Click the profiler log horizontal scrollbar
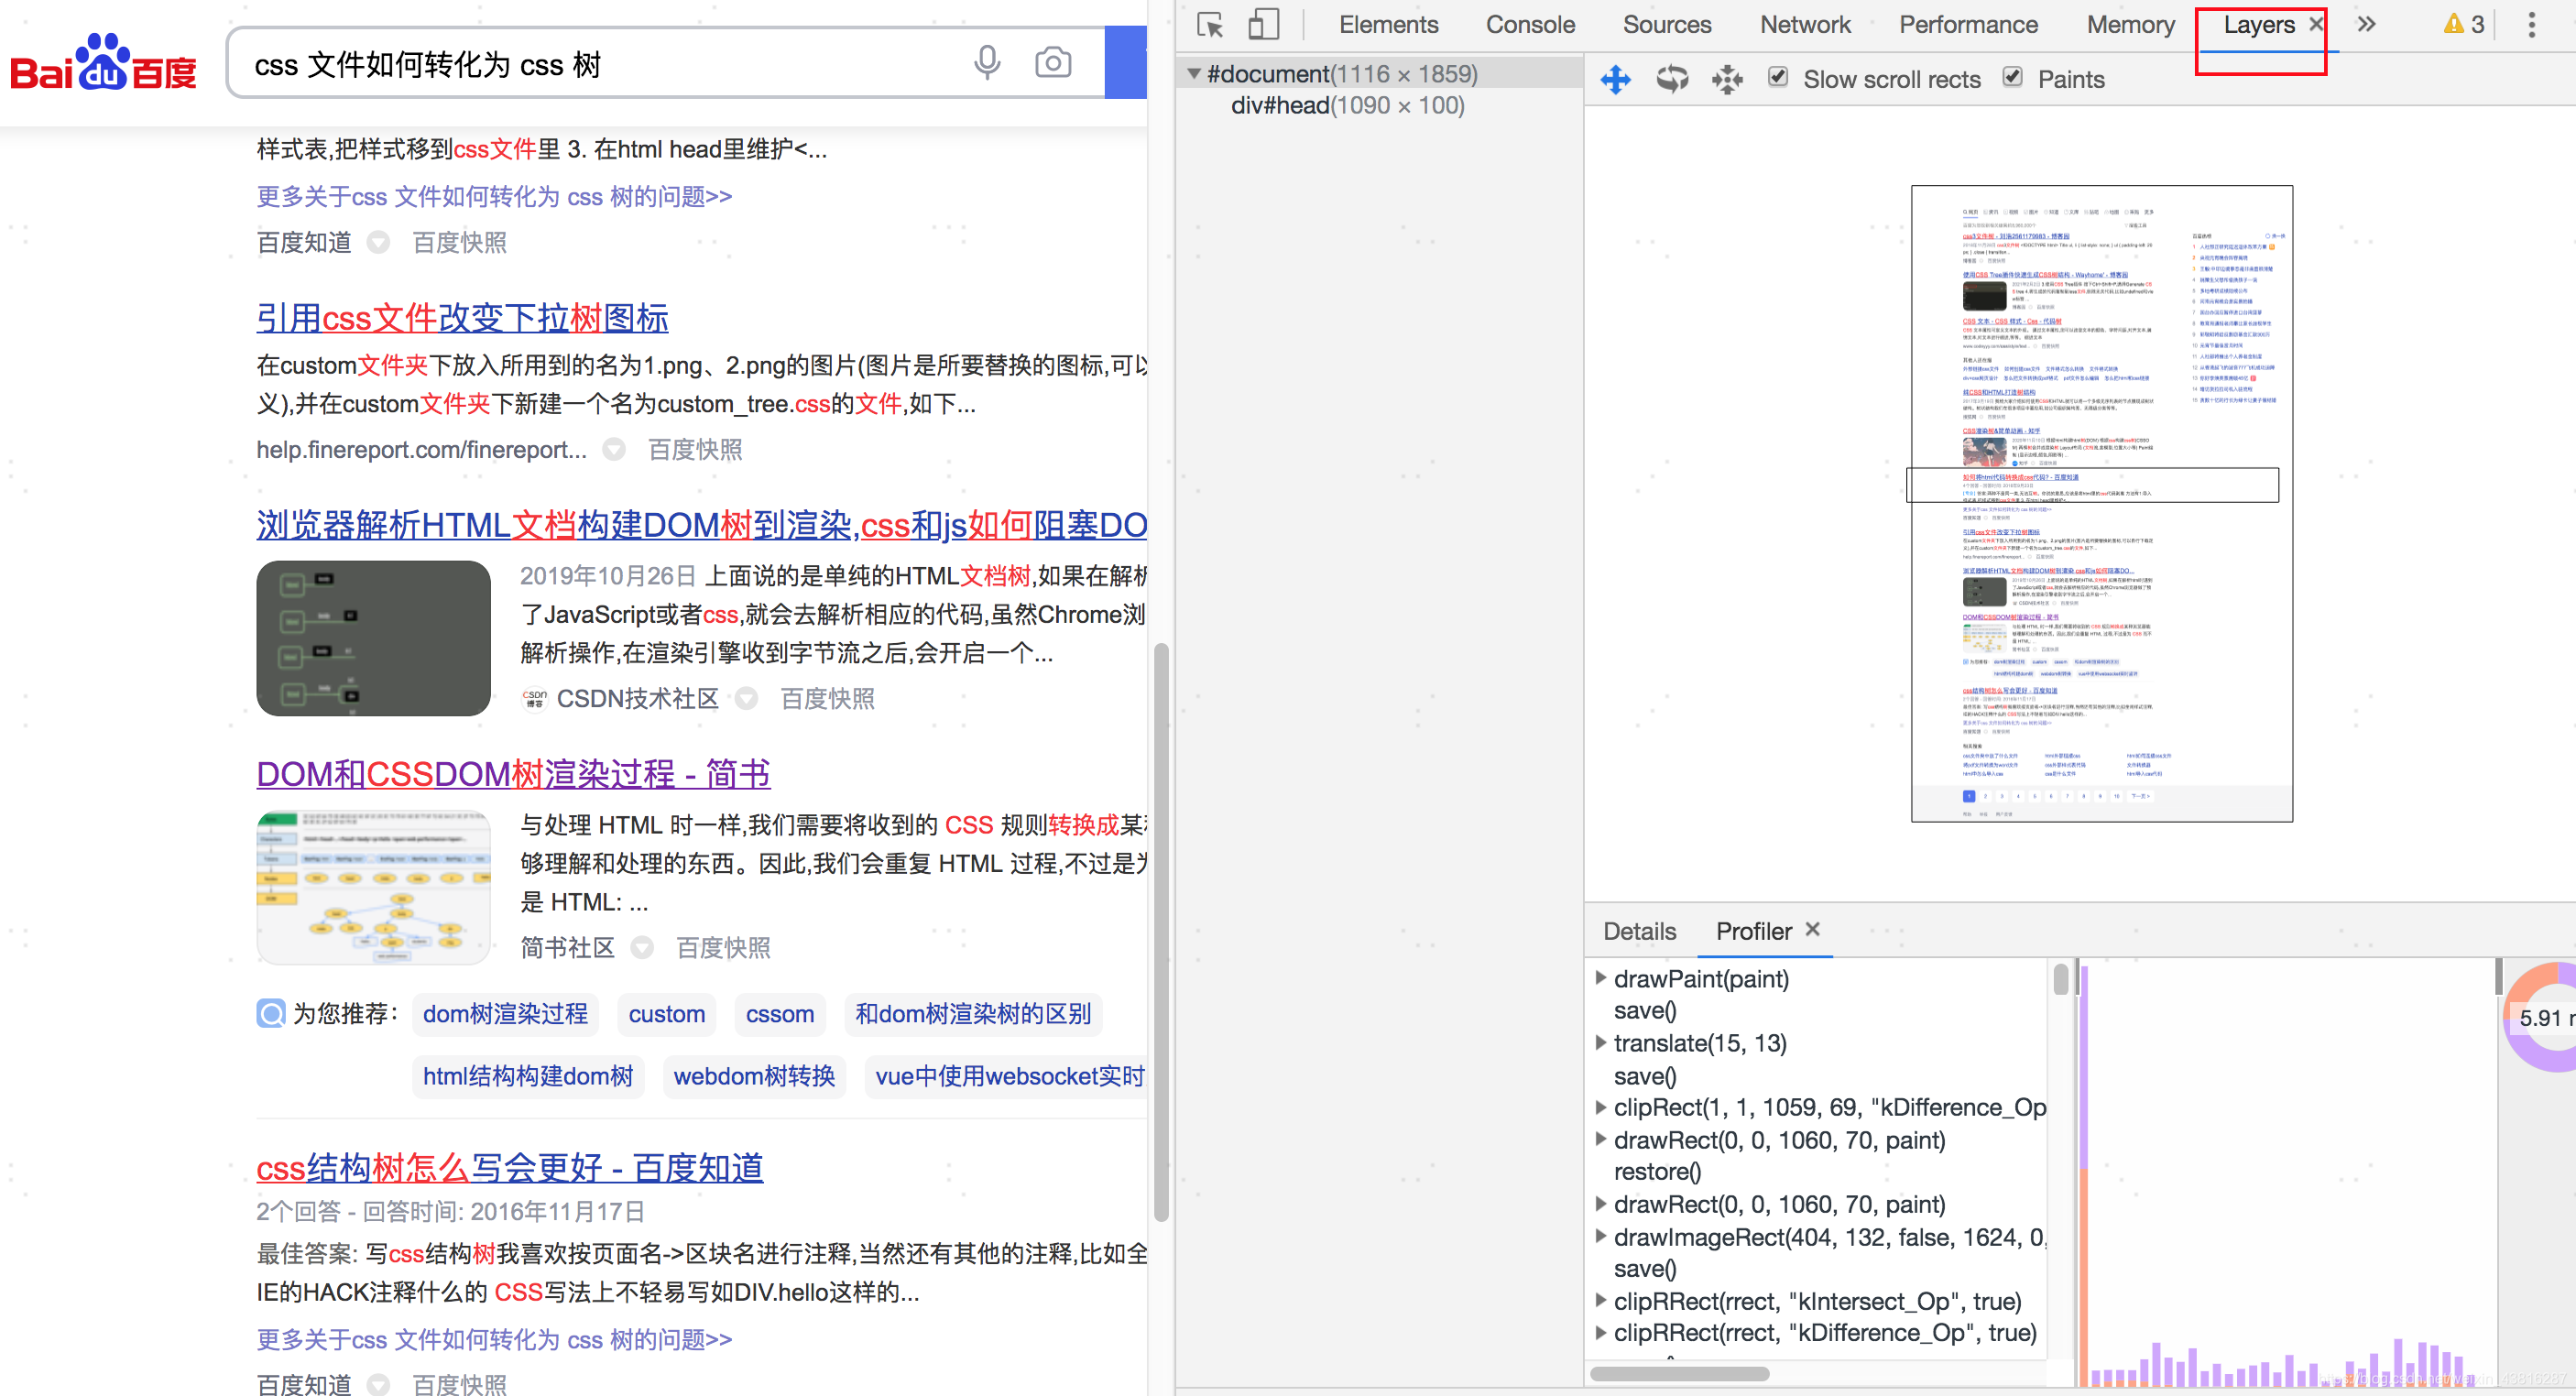Viewport: 2576px width, 1396px height. 1679,1372
